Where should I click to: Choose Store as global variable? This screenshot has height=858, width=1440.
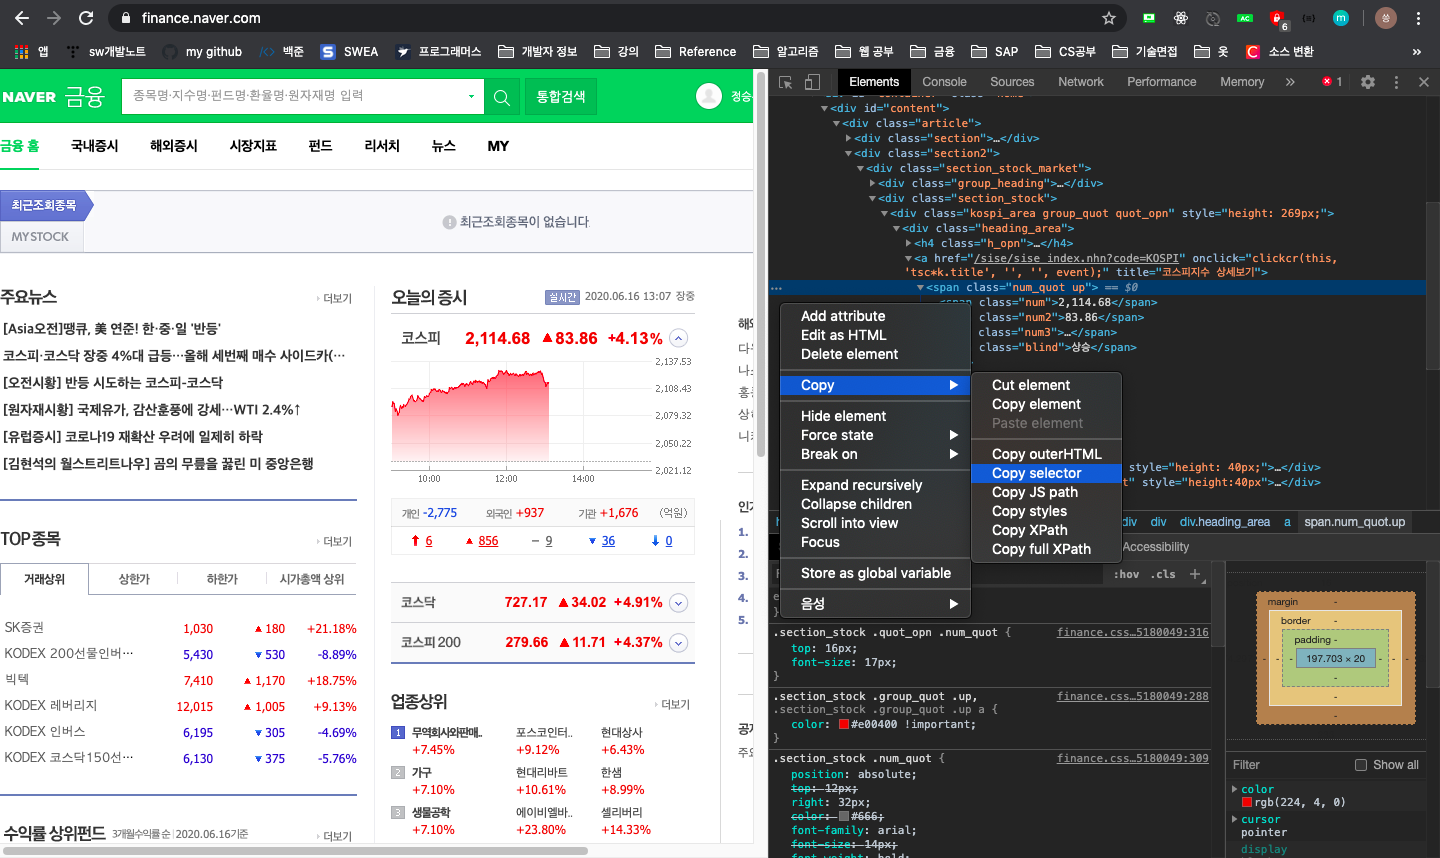click(x=875, y=573)
